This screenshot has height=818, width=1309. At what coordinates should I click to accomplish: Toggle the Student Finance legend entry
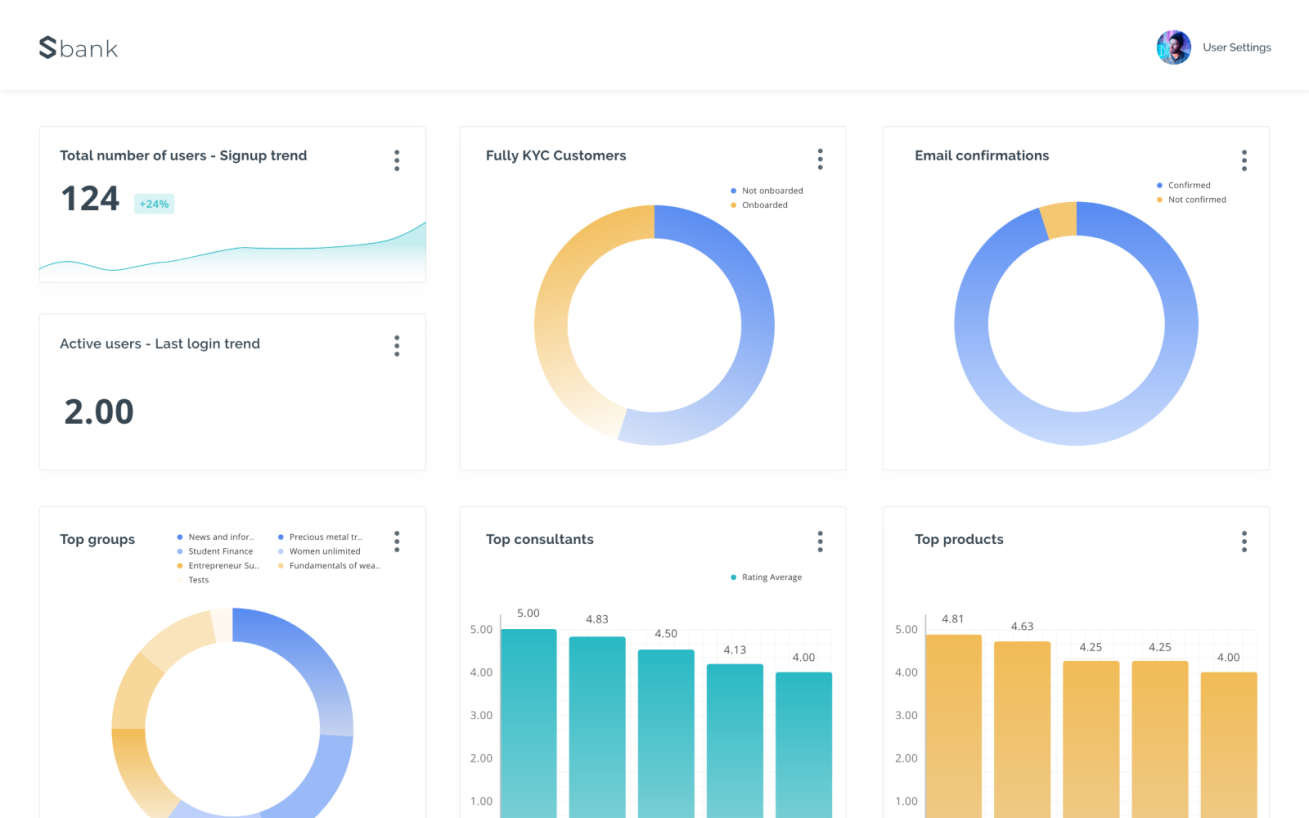pyautogui.click(x=215, y=551)
